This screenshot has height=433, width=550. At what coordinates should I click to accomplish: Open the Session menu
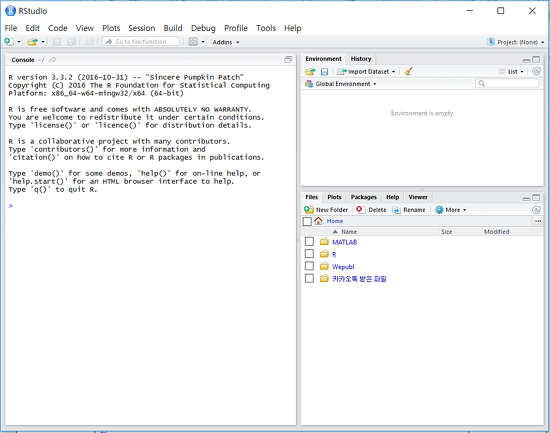[141, 28]
